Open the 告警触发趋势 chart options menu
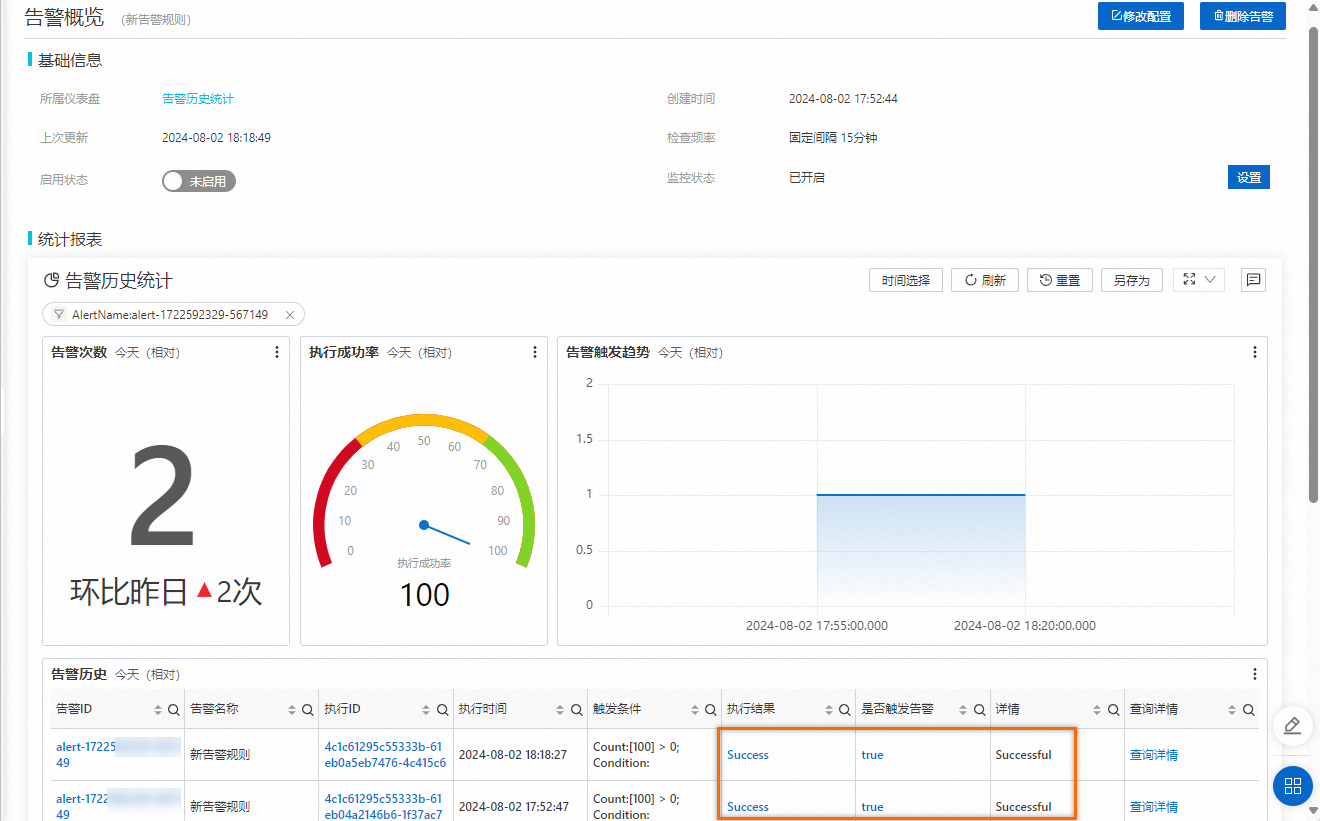 click(1255, 352)
